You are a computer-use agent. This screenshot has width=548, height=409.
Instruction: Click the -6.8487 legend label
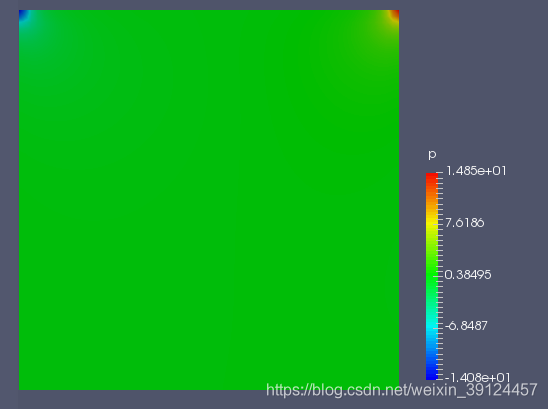466,326
